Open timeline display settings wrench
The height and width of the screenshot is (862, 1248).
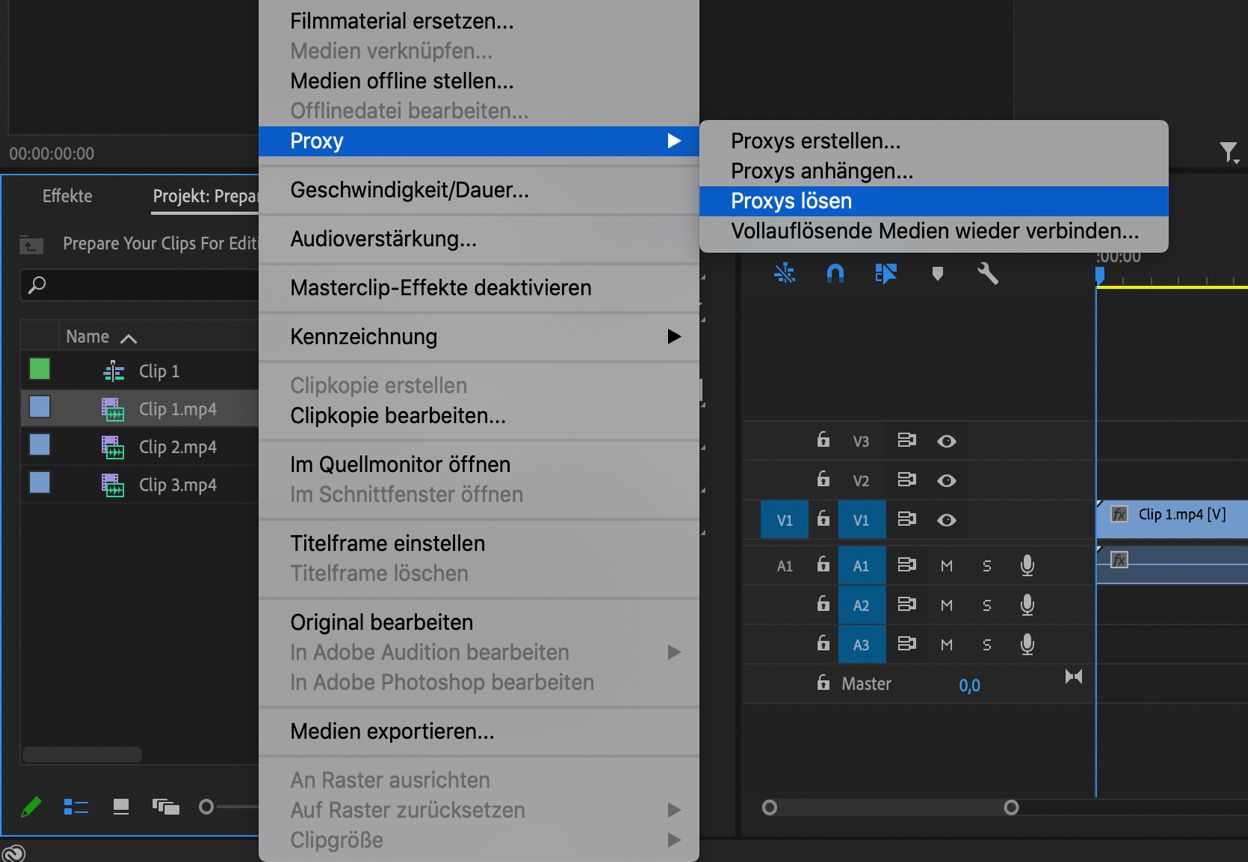coord(988,273)
